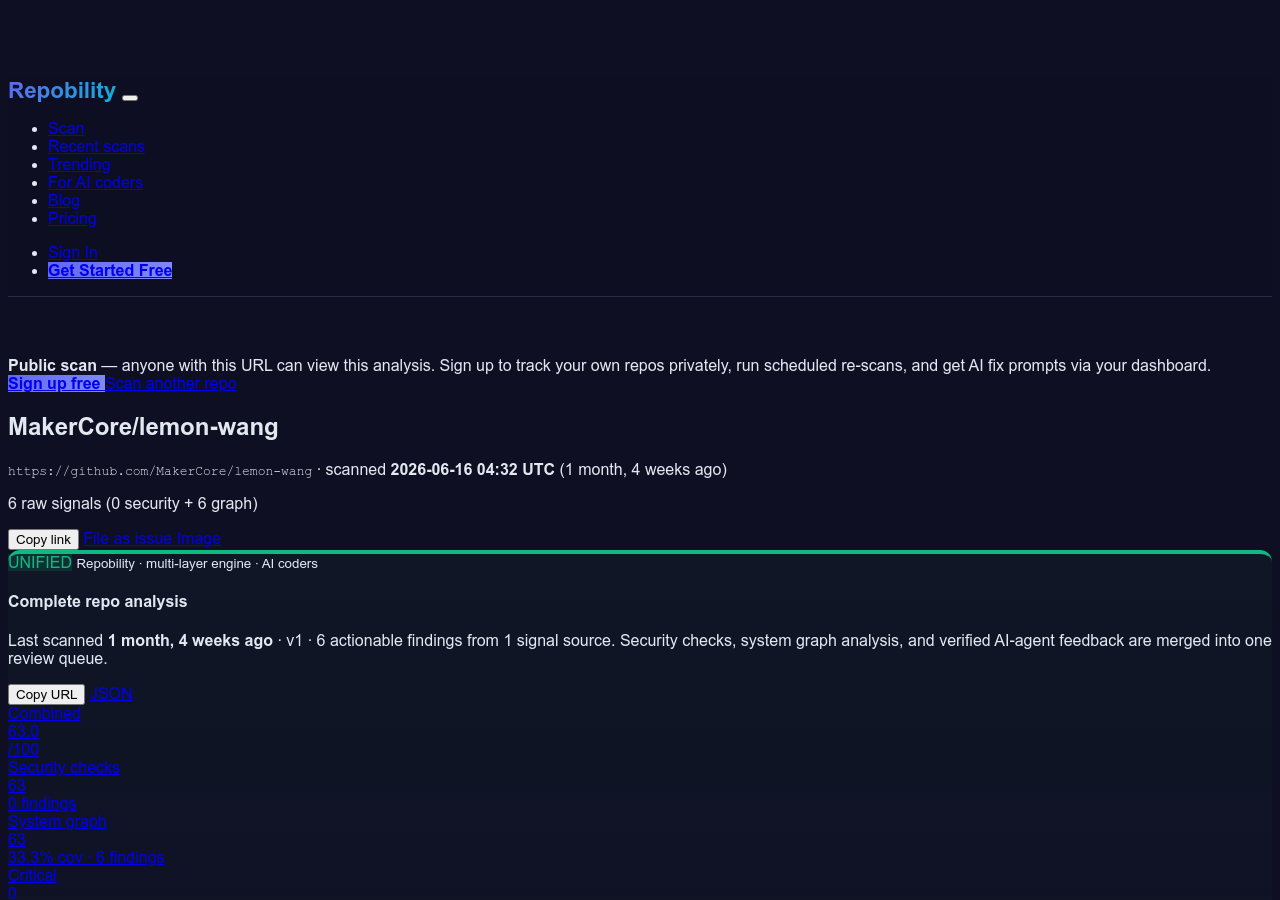Click the Copy link button

click(43, 539)
